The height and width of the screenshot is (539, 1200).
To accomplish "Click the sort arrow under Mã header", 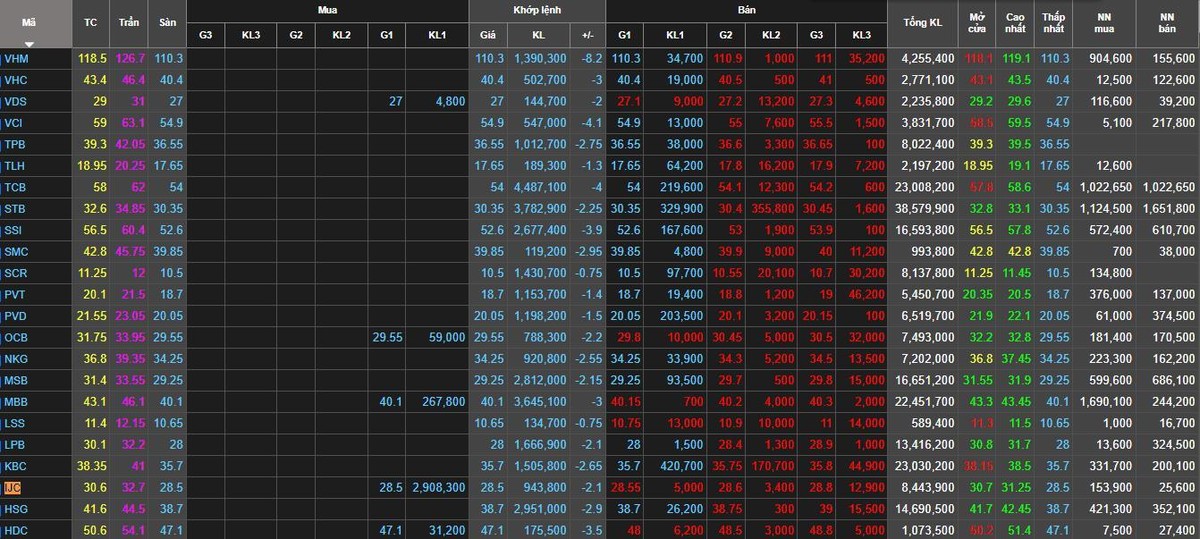I will (x=29, y=43).
